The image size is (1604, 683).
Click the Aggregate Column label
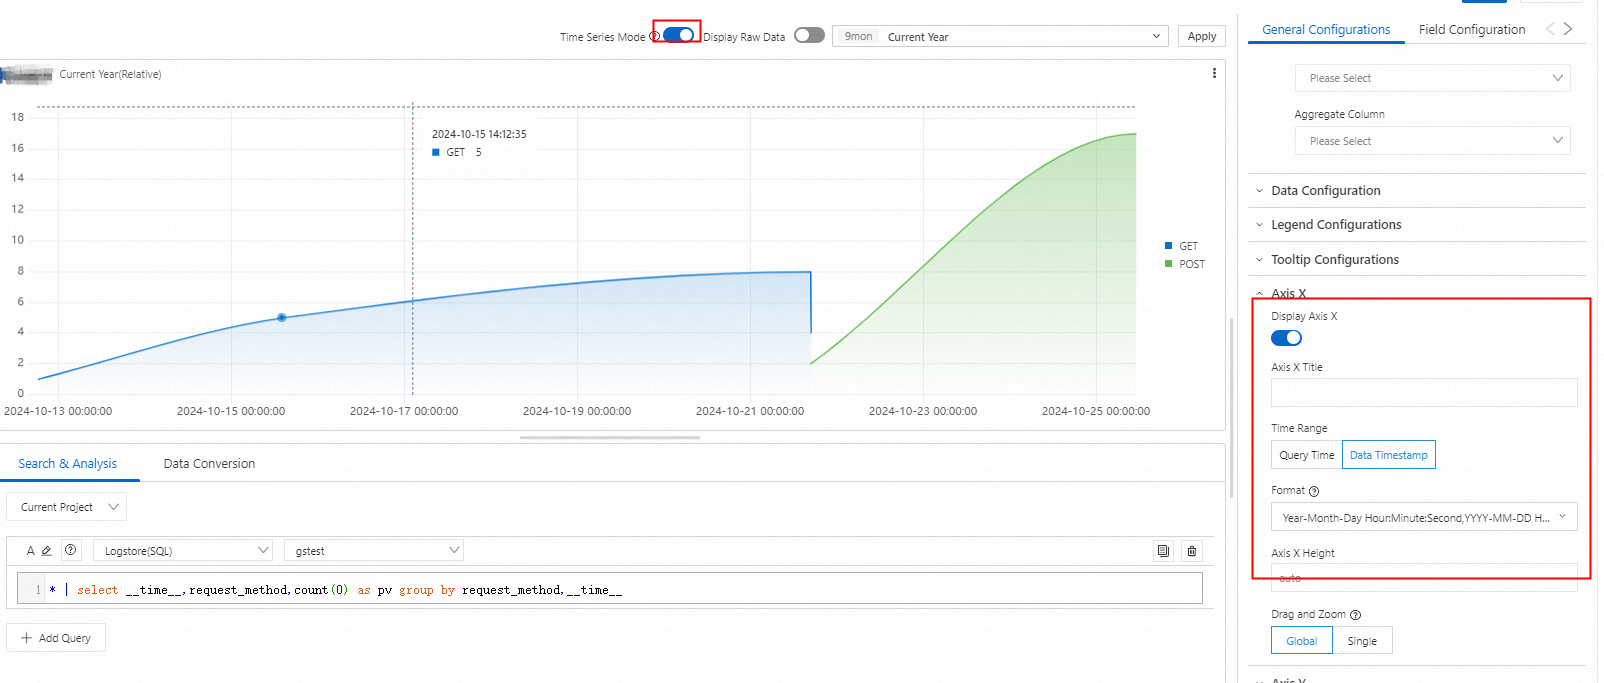pyautogui.click(x=1339, y=114)
